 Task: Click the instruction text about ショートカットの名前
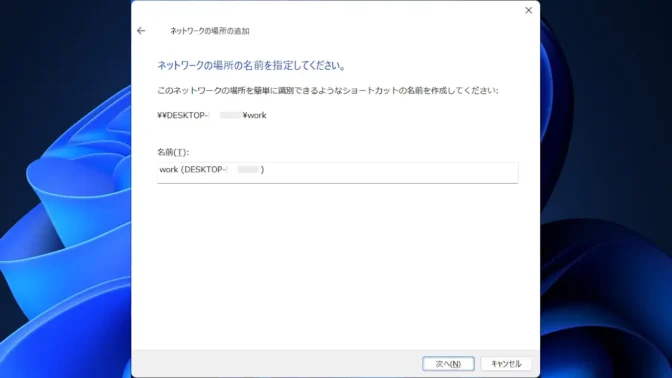click(x=327, y=90)
